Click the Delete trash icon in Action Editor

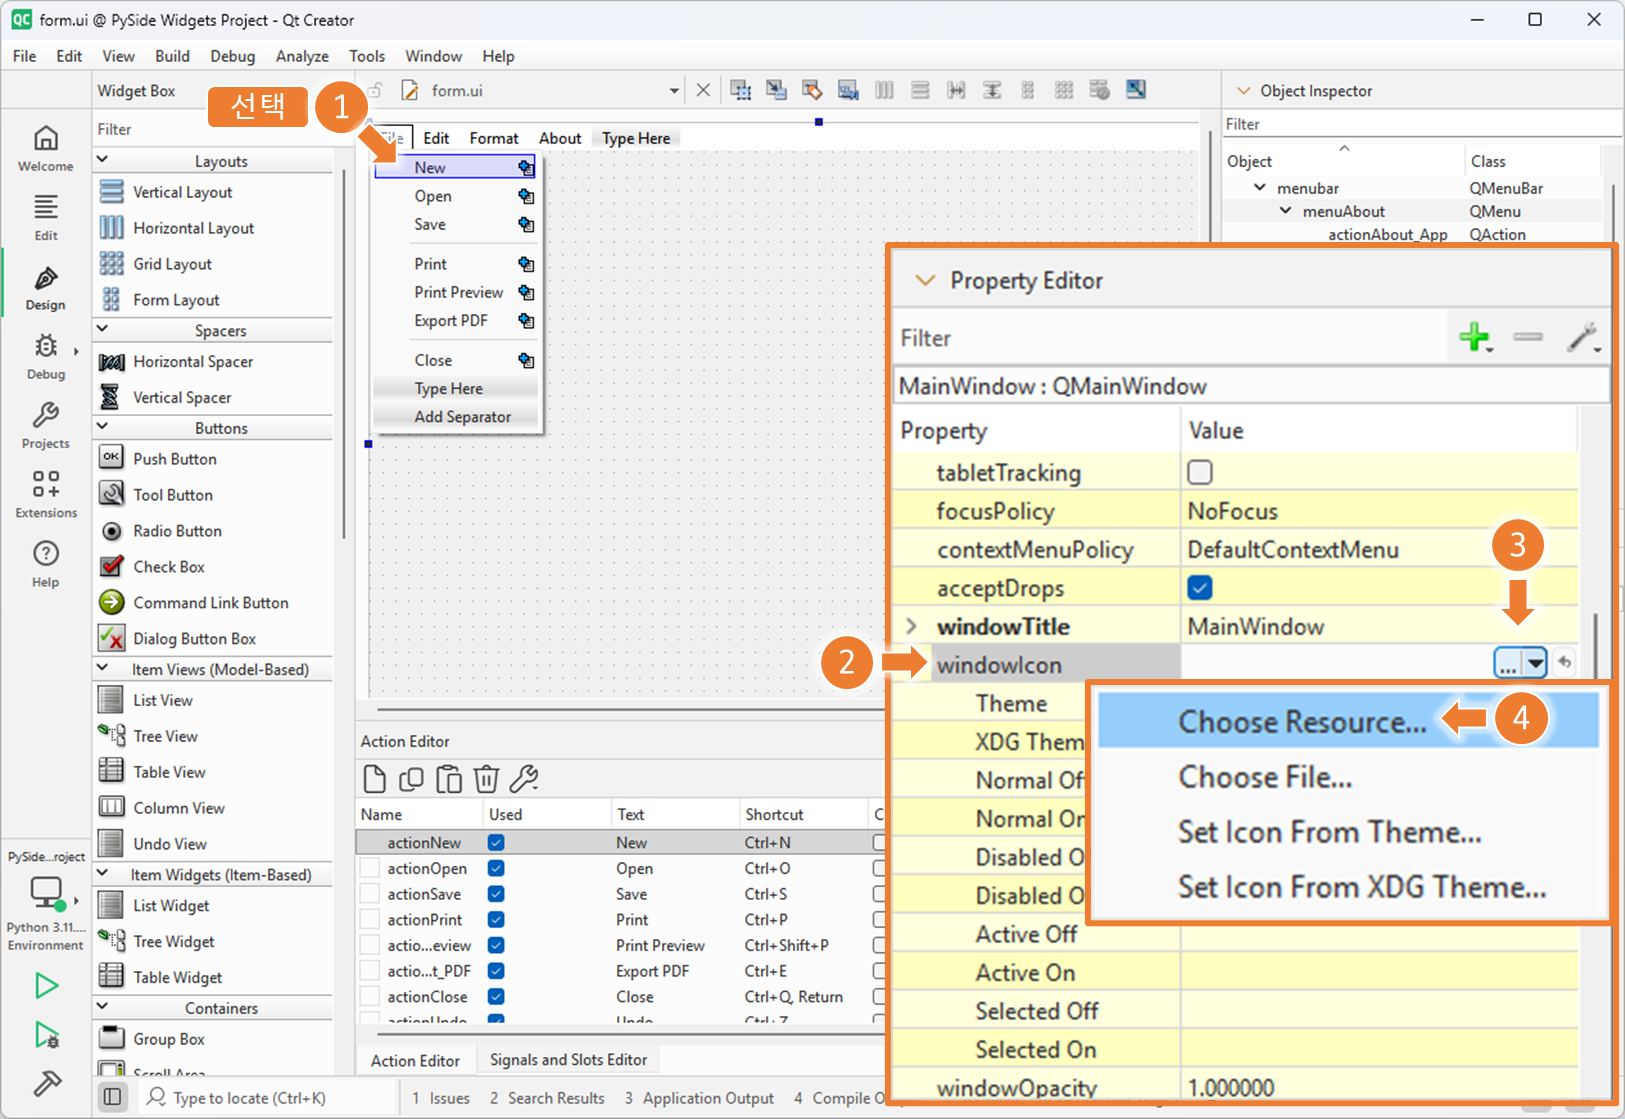(x=486, y=778)
